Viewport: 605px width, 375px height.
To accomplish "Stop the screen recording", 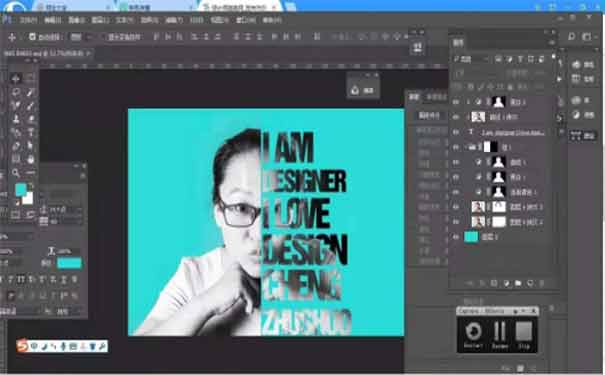I will click(x=524, y=335).
